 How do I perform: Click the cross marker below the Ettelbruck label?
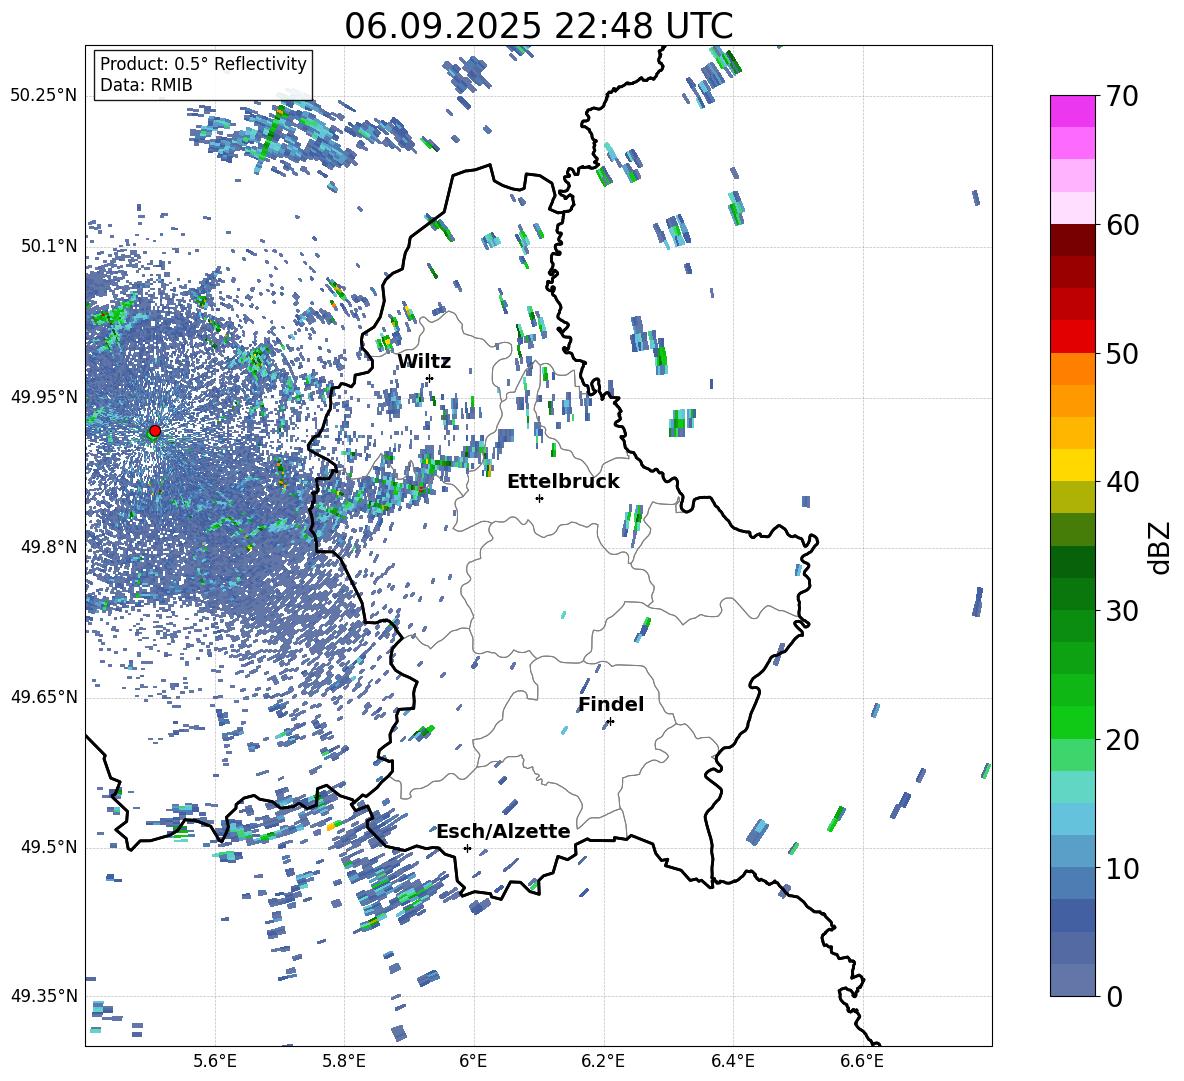click(x=539, y=498)
